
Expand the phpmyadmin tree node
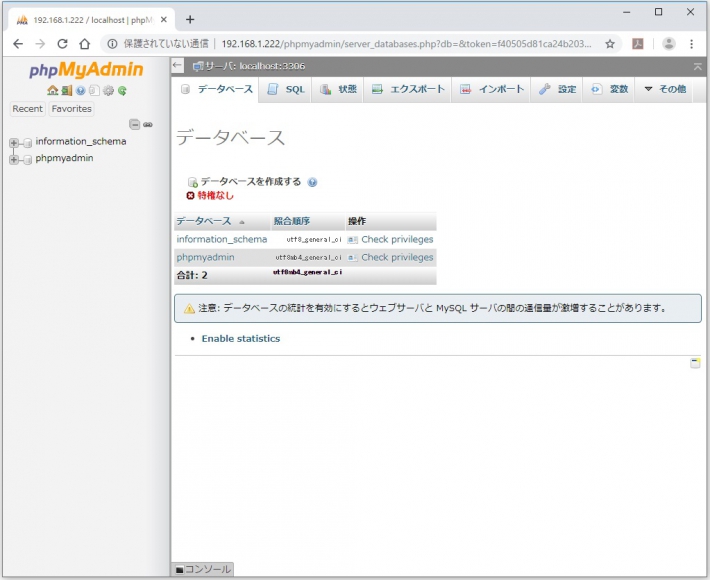(14, 159)
